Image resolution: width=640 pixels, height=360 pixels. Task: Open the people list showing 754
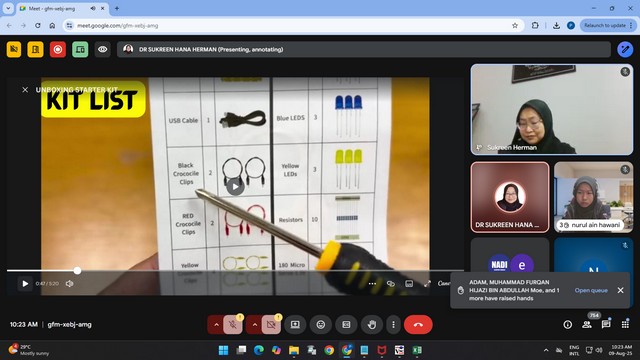pyautogui.click(x=587, y=324)
